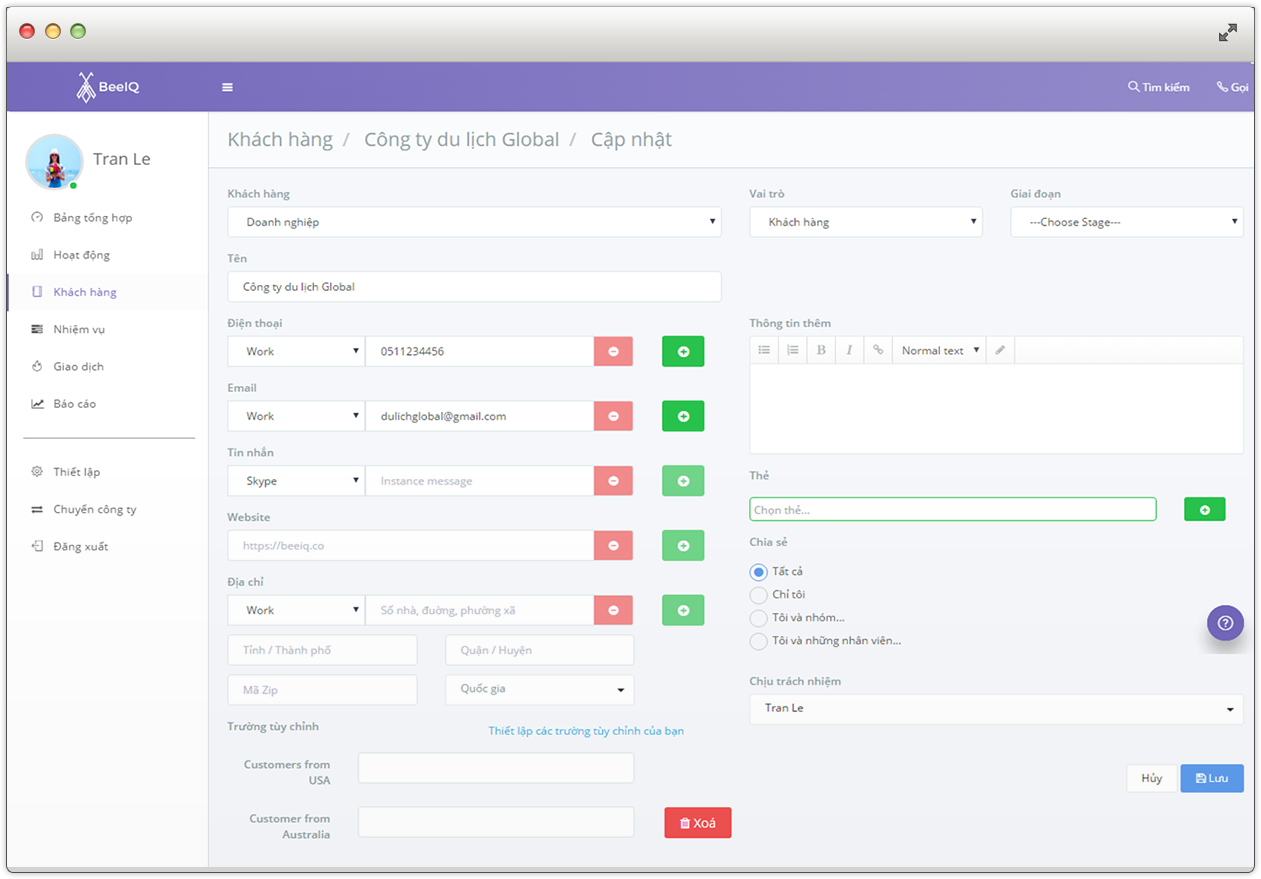The height and width of the screenshot is (879, 1261).
Task: Click the "Chọn thẻ..." tag input field
Action: (x=952, y=510)
